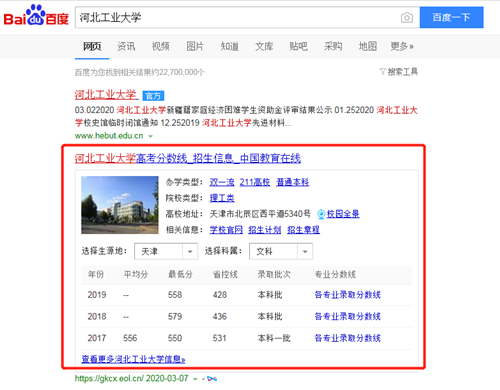This screenshot has height=390, width=500.
Task: Open the 选择生源地 dropdown showing 天津
Action: tap(166, 251)
